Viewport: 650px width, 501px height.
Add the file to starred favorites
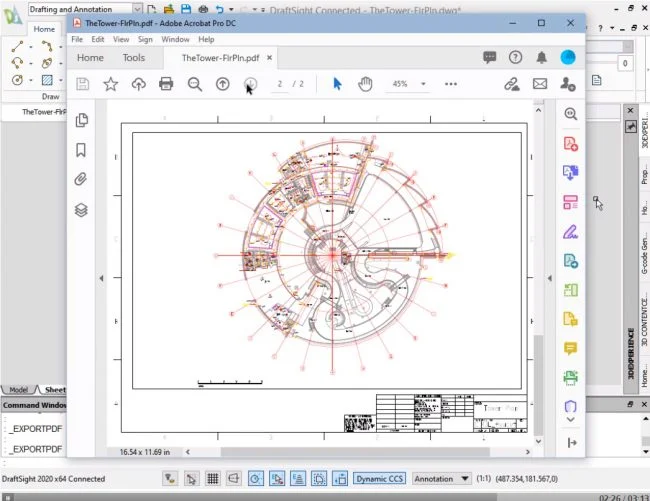pos(110,84)
